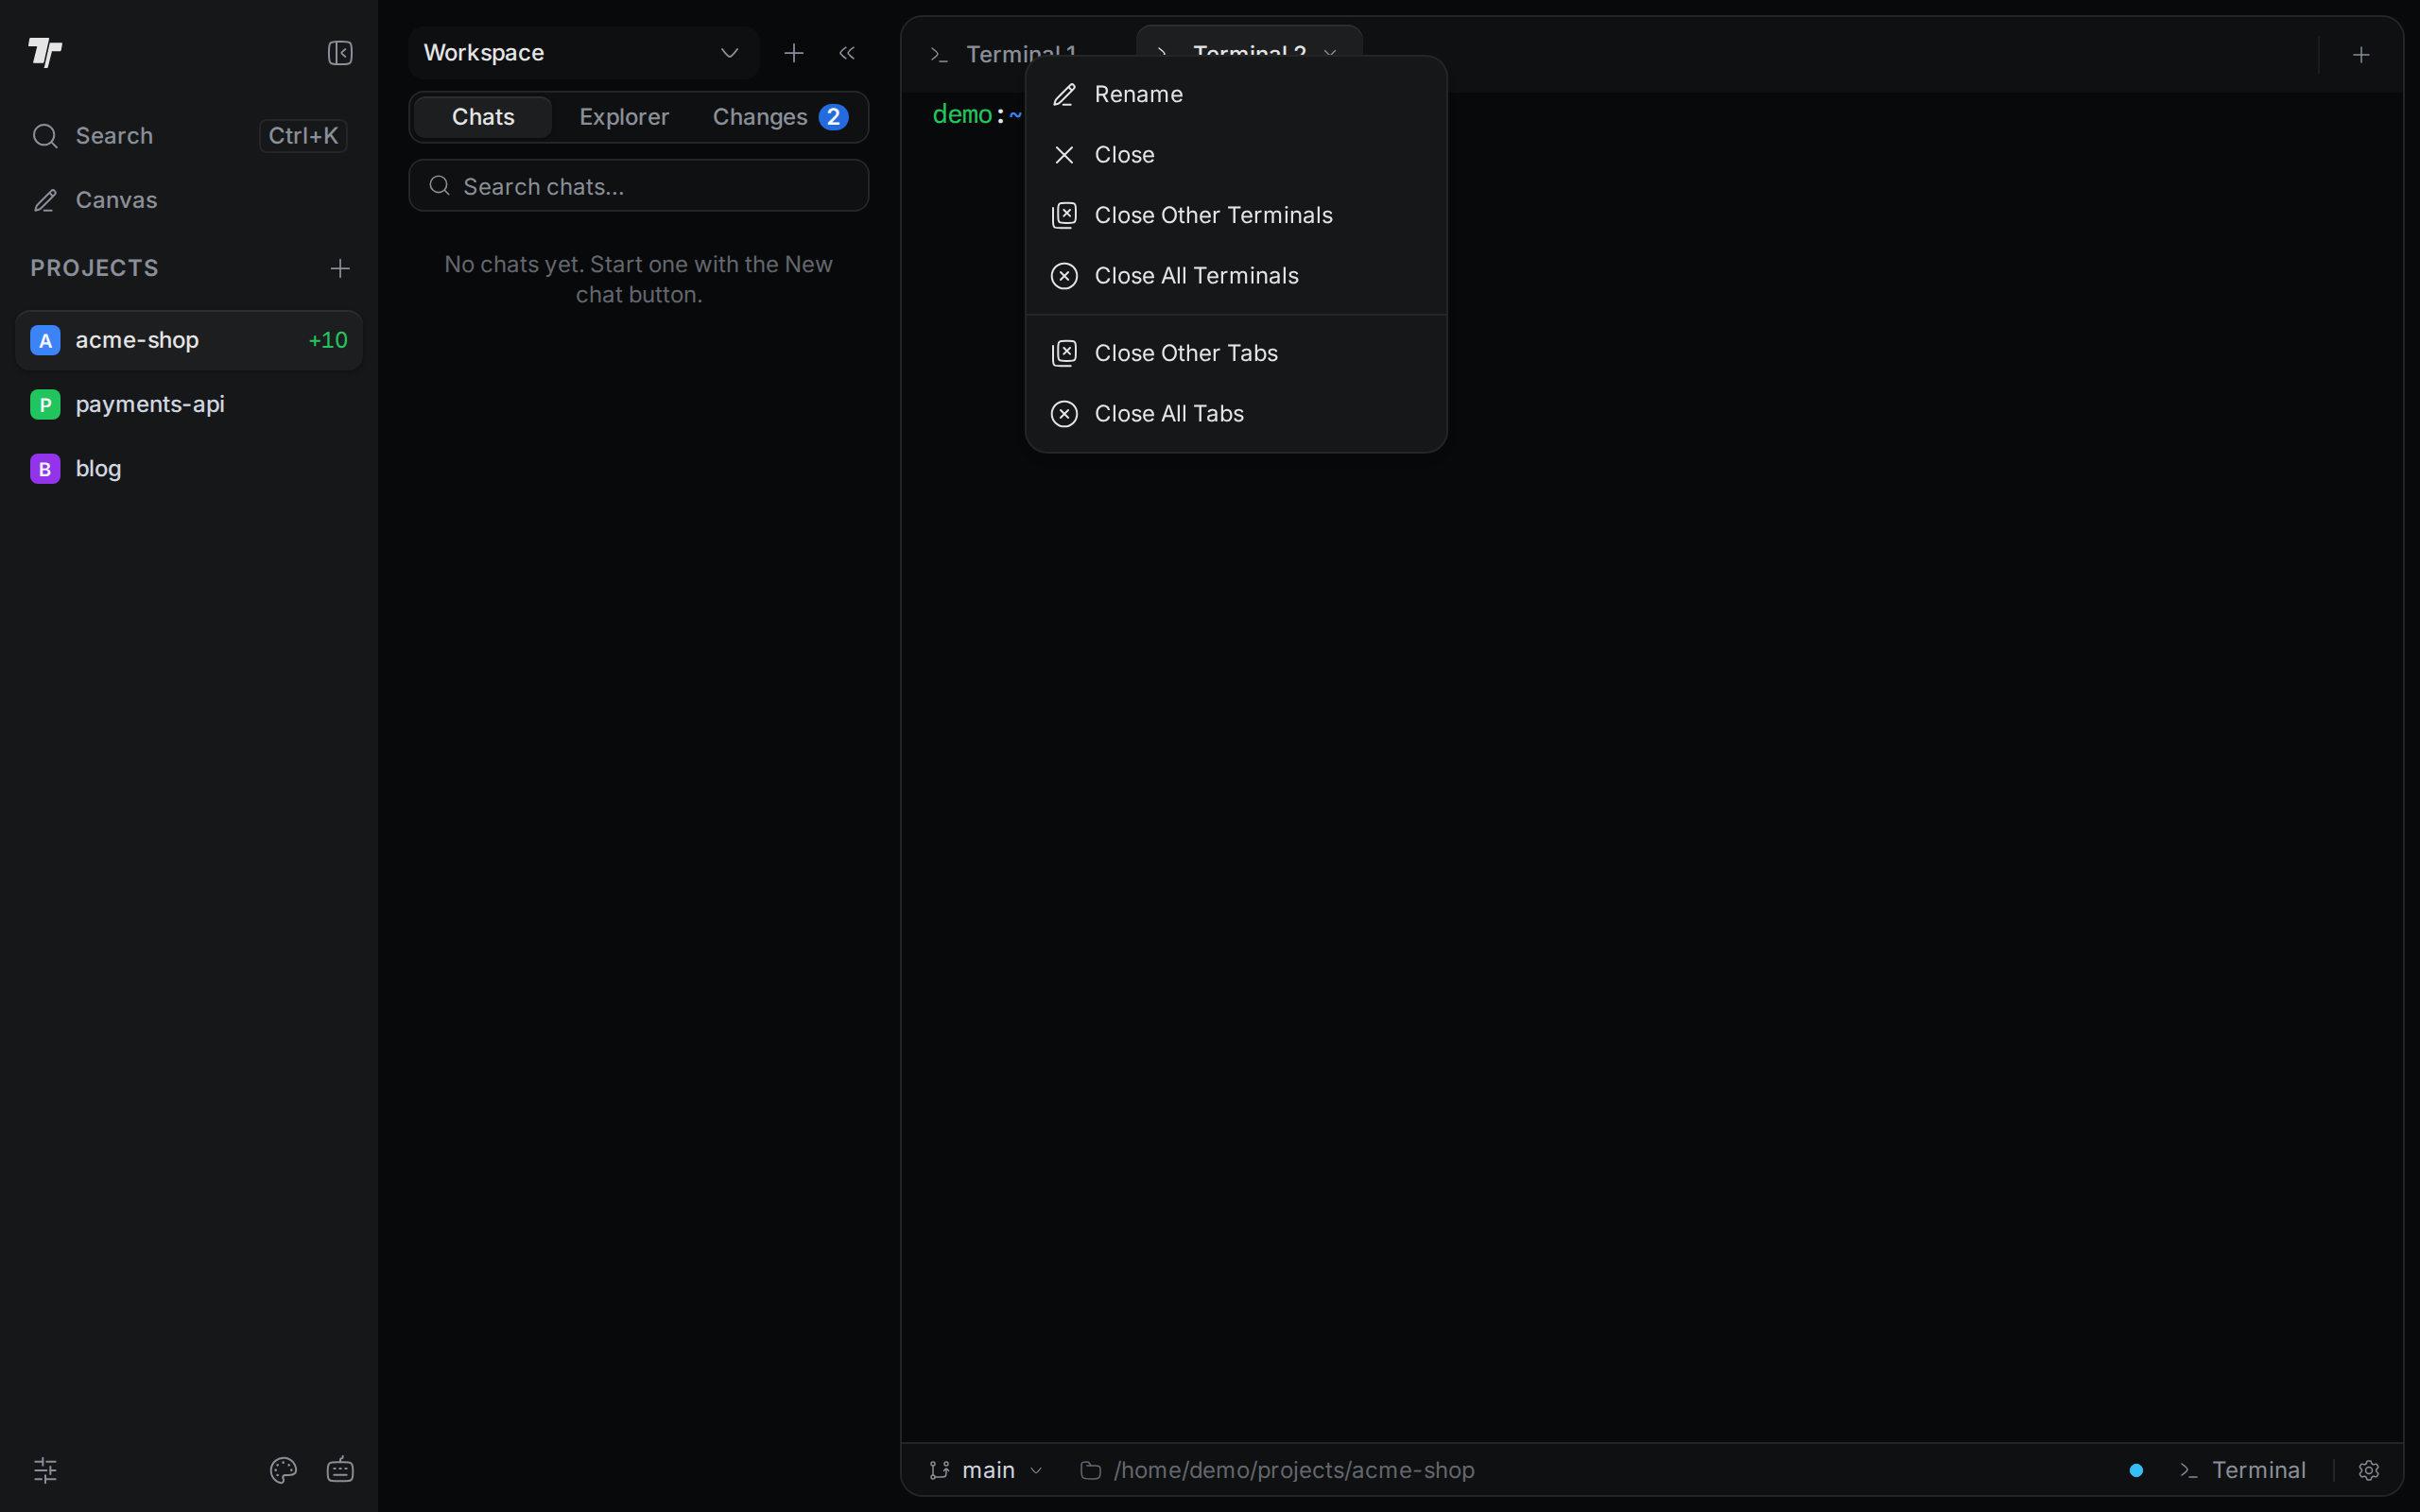Viewport: 2420px width, 1512px height.
Task: Choose Close in the context menu
Action: [x=1236, y=155]
